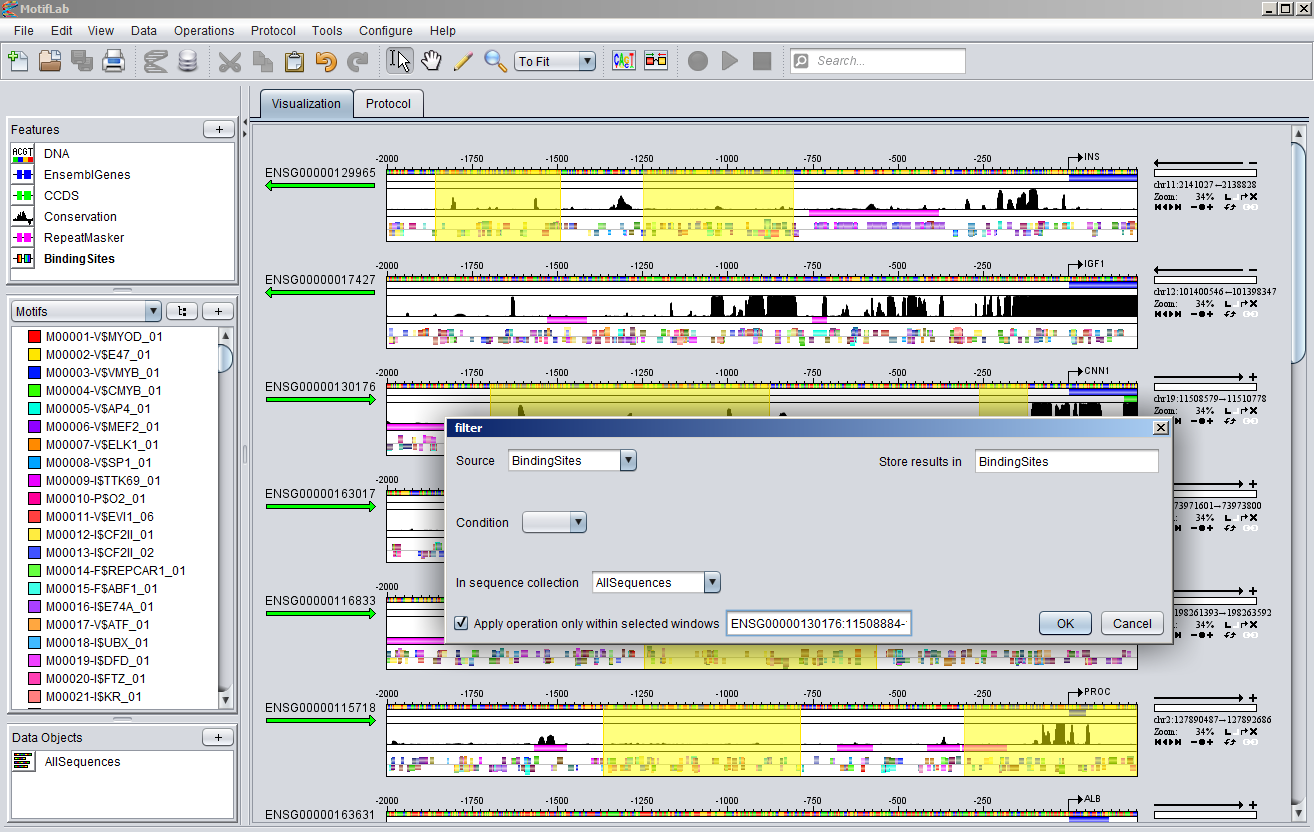Screen dimensions: 1314x832
Task: Click the red swatch for M00001-V$MYOD_01
Action: (34, 337)
